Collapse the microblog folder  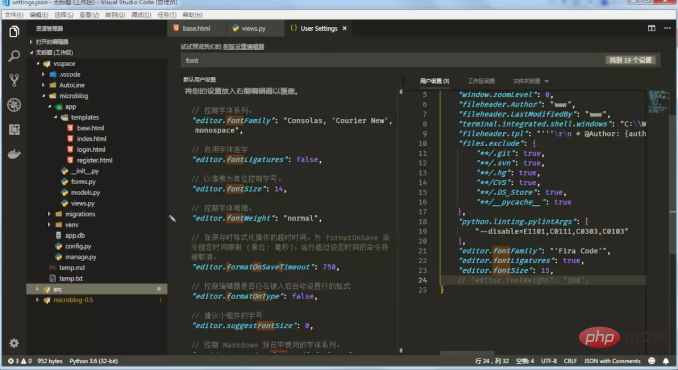tap(97, 96)
